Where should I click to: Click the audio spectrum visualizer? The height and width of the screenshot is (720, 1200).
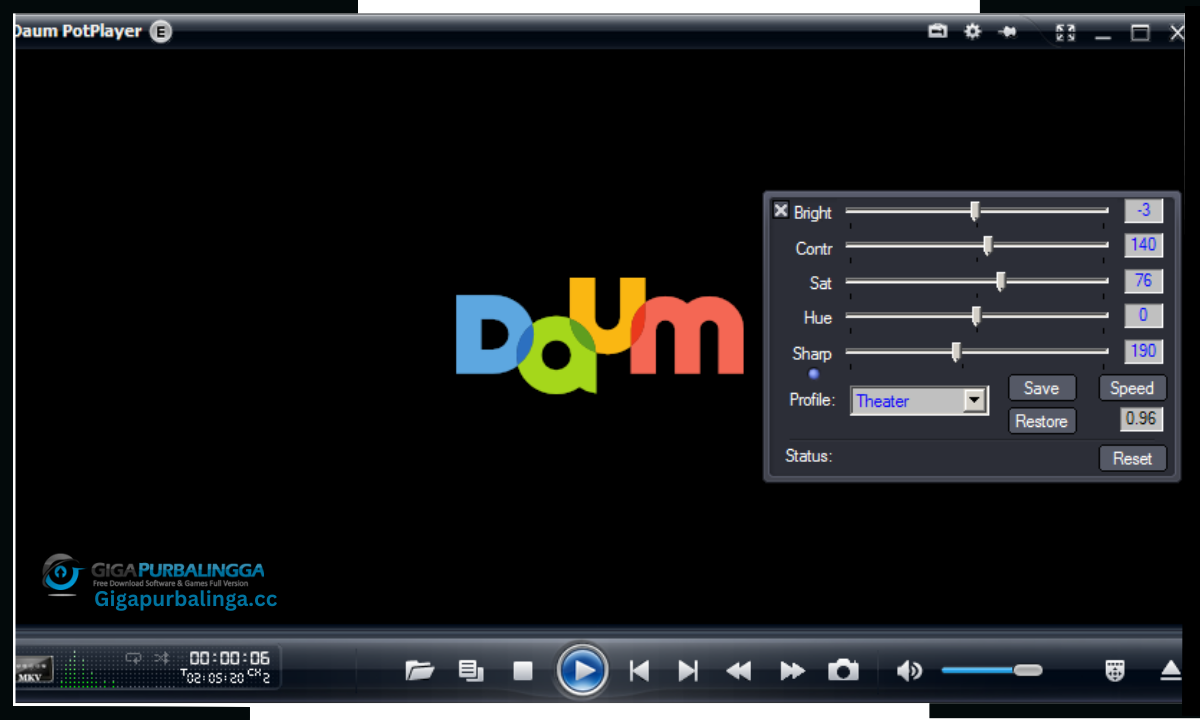tap(89, 668)
